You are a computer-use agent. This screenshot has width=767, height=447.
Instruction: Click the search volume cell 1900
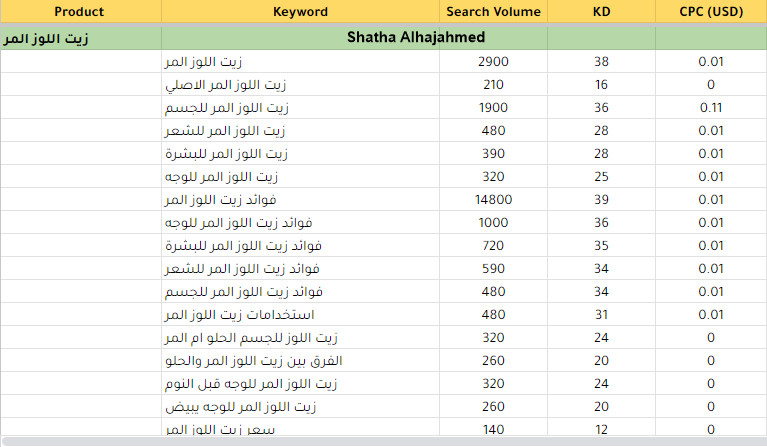click(x=493, y=107)
